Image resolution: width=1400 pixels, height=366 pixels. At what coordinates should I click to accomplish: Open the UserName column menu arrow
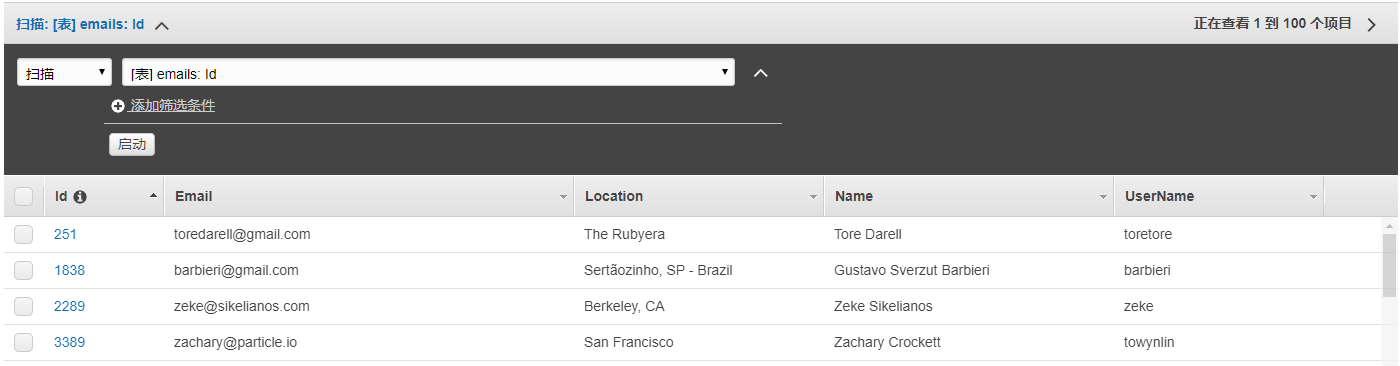[1313, 198]
